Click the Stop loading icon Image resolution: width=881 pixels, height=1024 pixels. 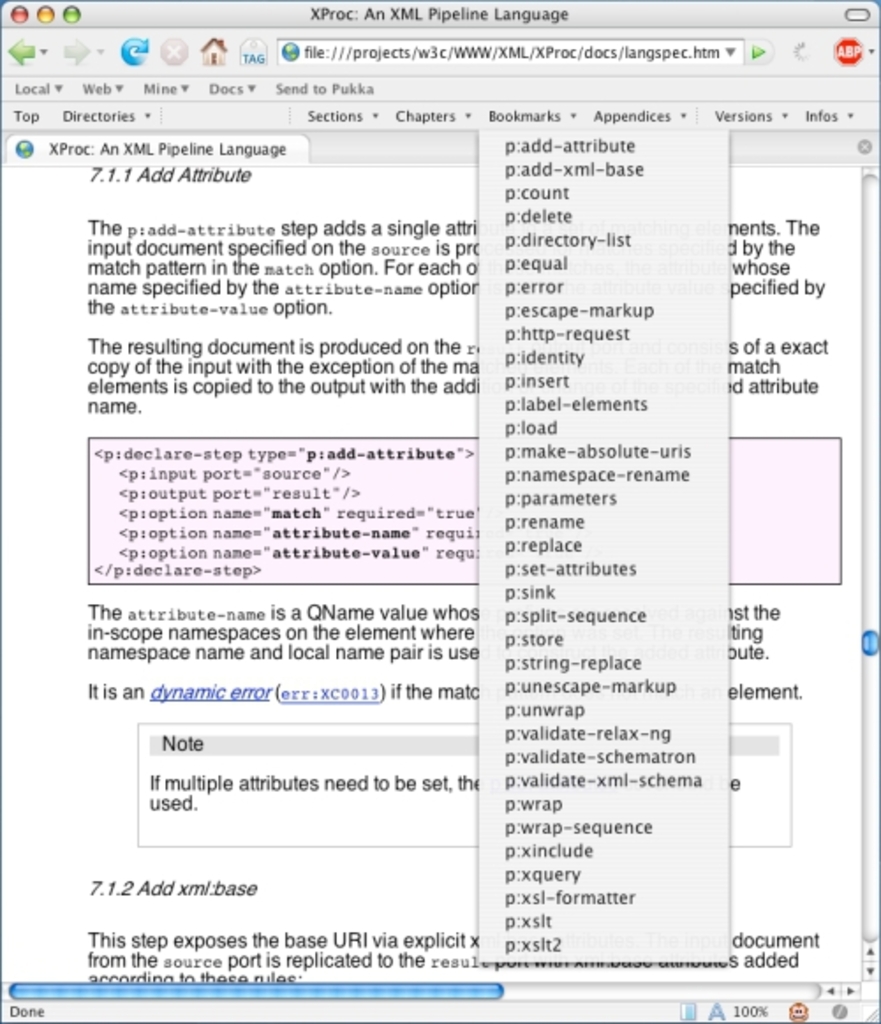pos(174,52)
